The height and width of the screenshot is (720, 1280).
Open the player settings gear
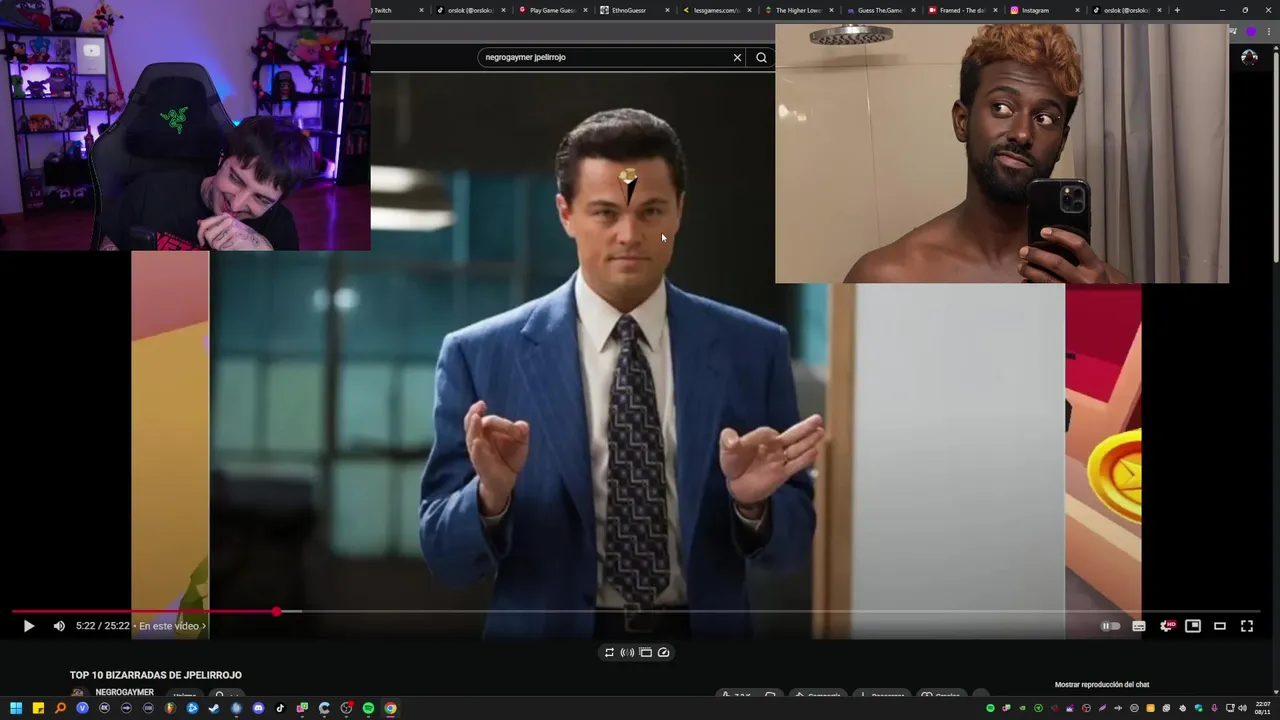tap(1166, 626)
